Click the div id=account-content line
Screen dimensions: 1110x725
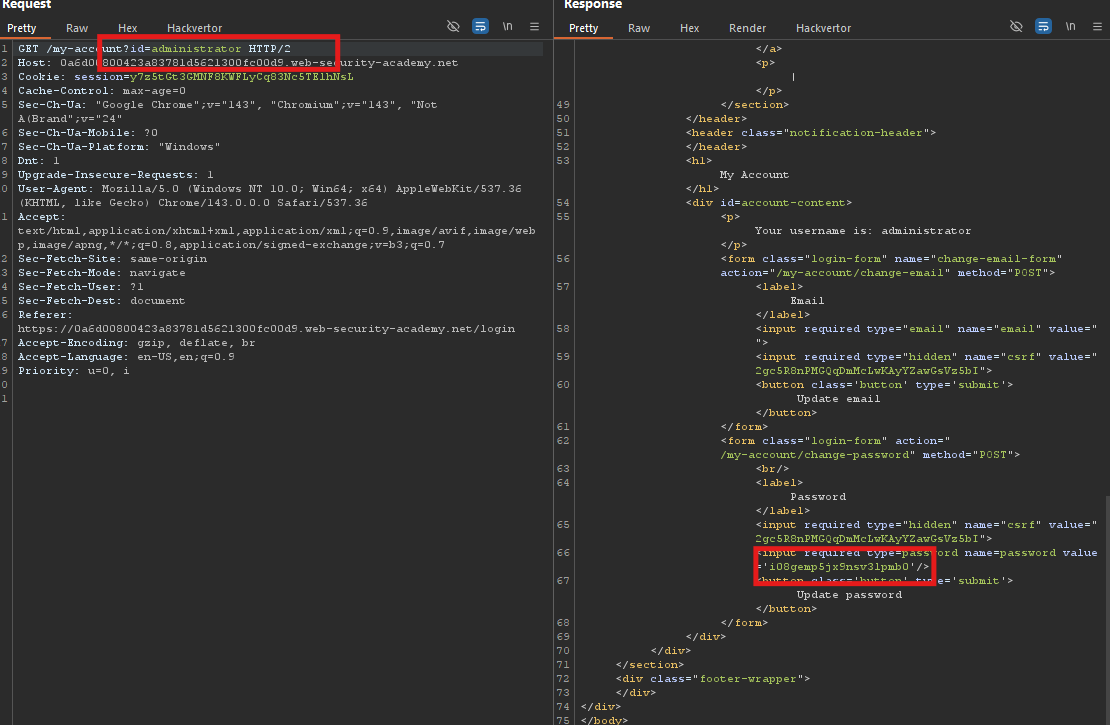768,203
